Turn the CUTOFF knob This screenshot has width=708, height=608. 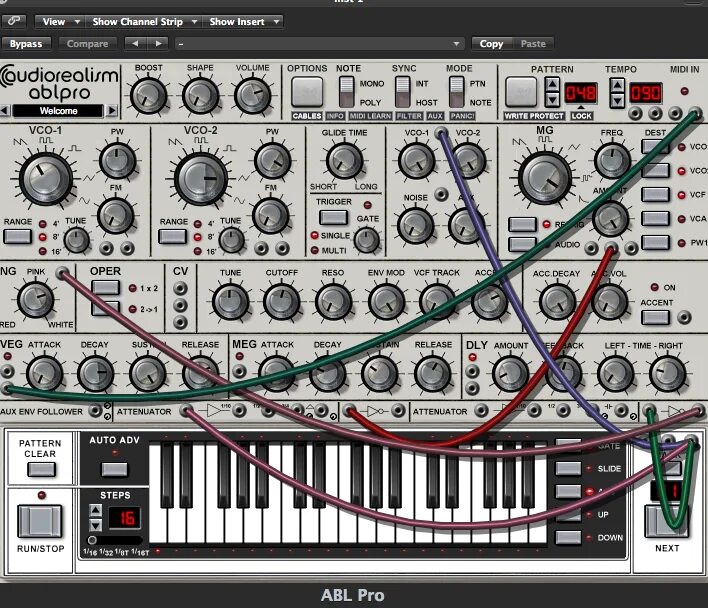281,302
